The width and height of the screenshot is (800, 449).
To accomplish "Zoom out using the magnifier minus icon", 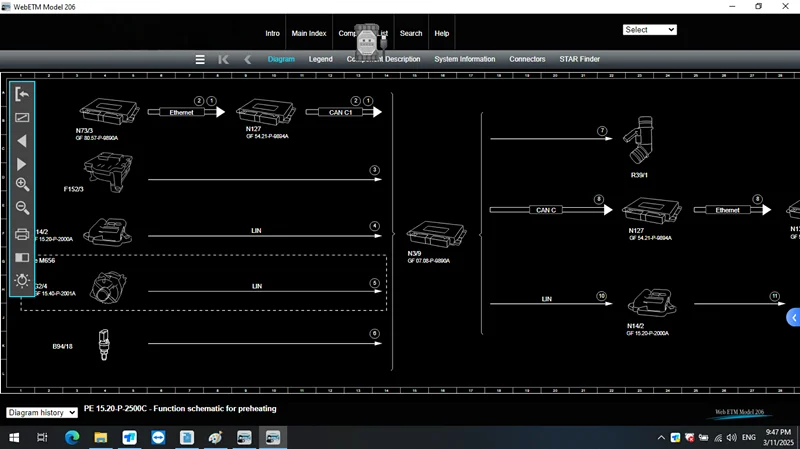I will [22, 208].
